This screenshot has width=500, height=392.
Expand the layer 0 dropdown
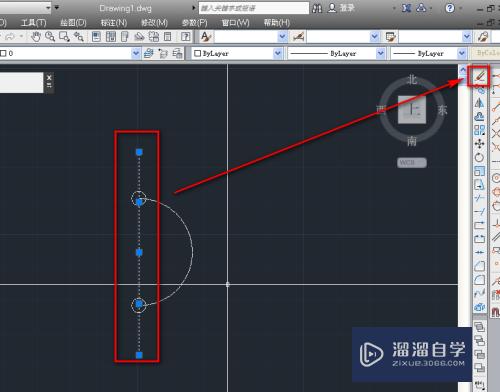(x=135, y=53)
